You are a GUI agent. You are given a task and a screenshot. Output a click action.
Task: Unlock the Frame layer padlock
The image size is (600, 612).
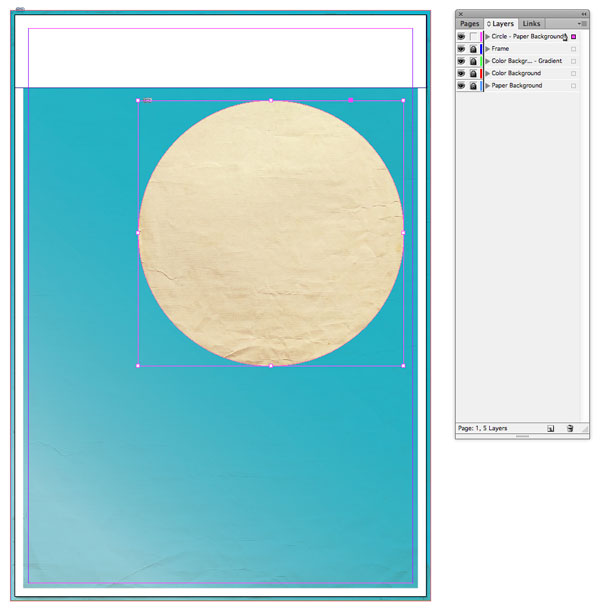tap(473, 49)
